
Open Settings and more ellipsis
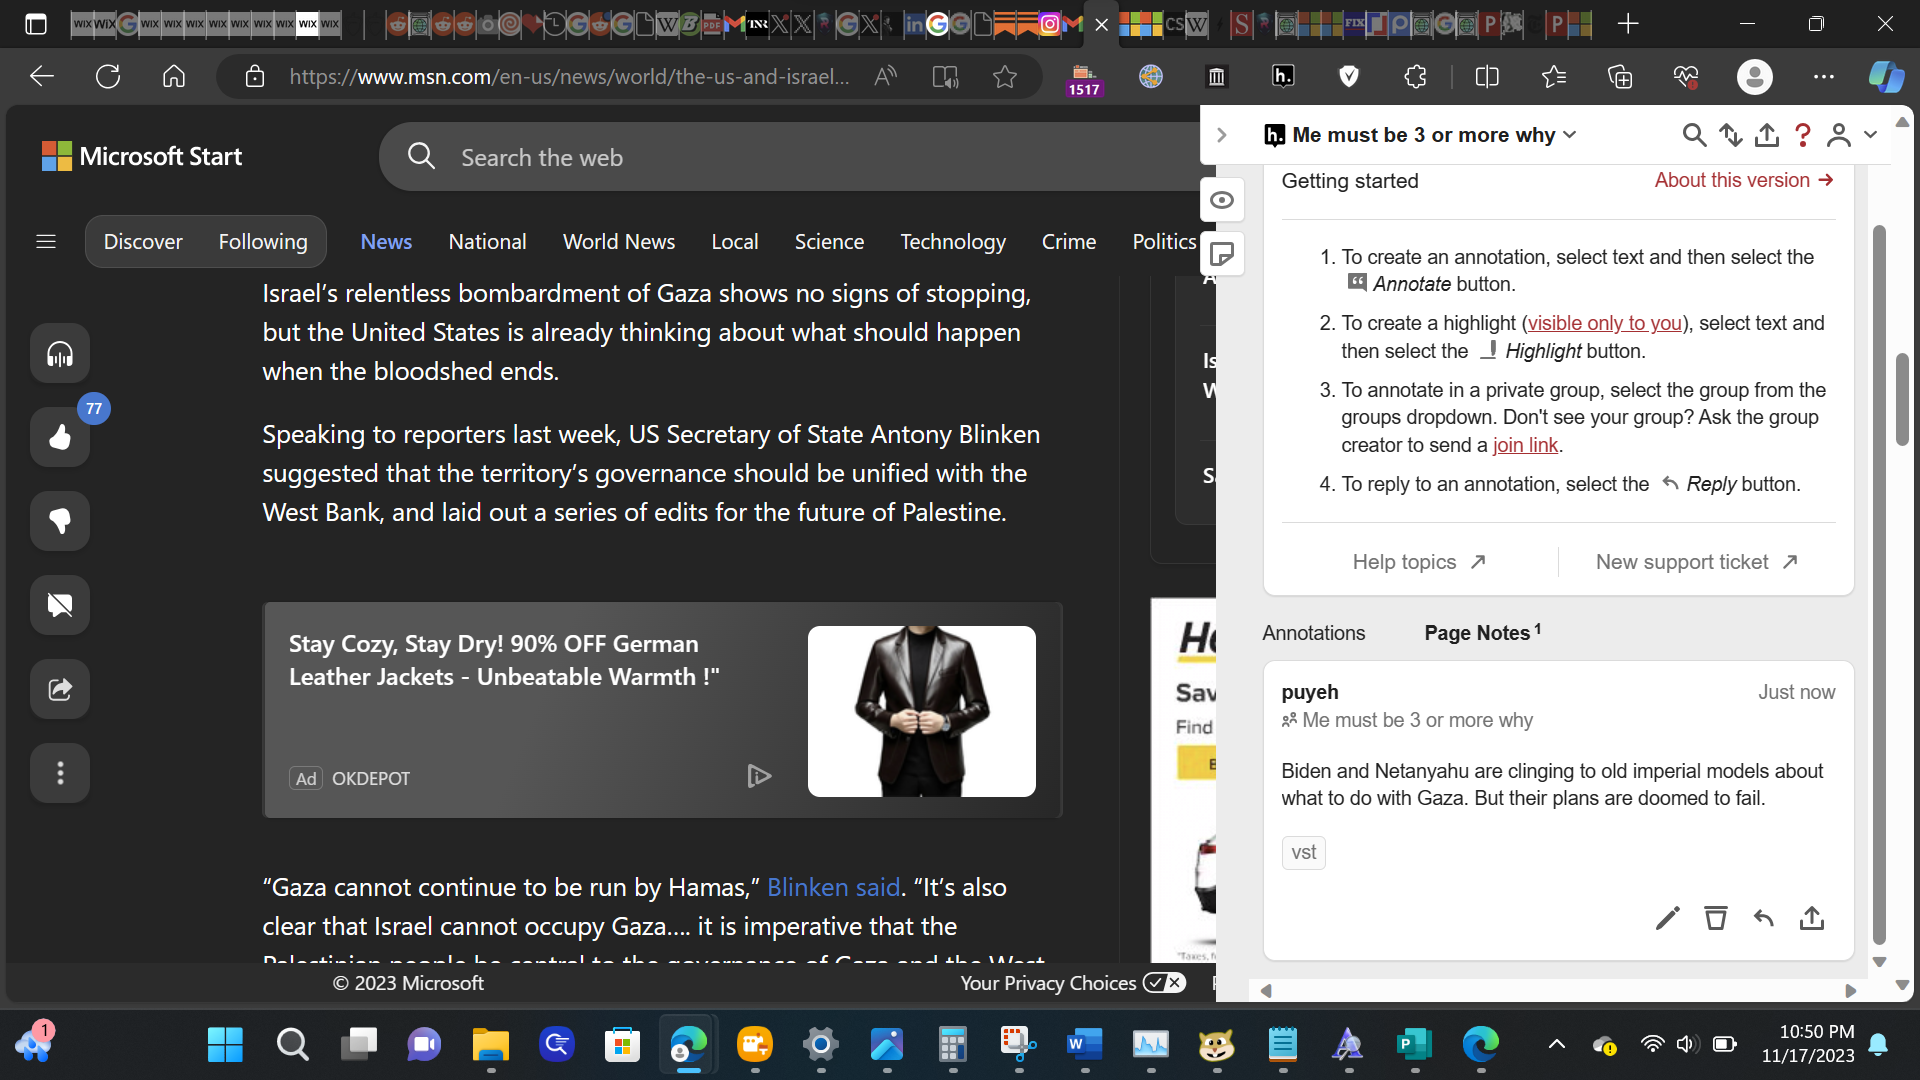1824,77
